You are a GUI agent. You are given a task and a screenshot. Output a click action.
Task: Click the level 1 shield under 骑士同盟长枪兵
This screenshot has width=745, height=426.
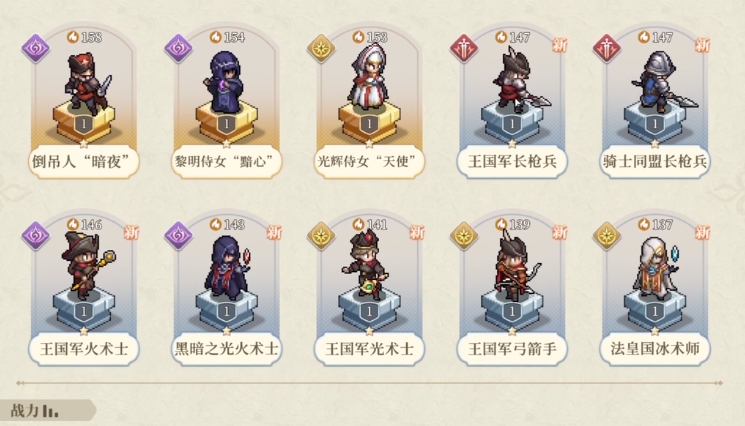coord(655,124)
